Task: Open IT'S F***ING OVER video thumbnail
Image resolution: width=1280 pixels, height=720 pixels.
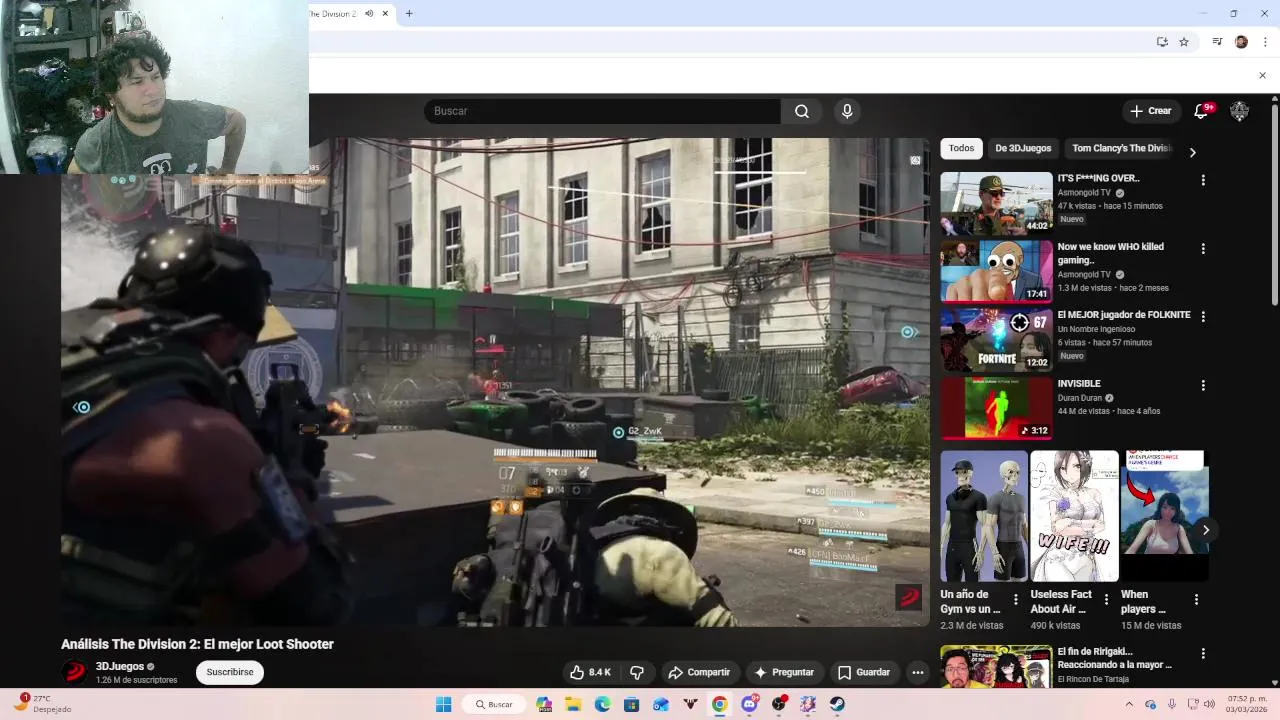Action: point(996,204)
